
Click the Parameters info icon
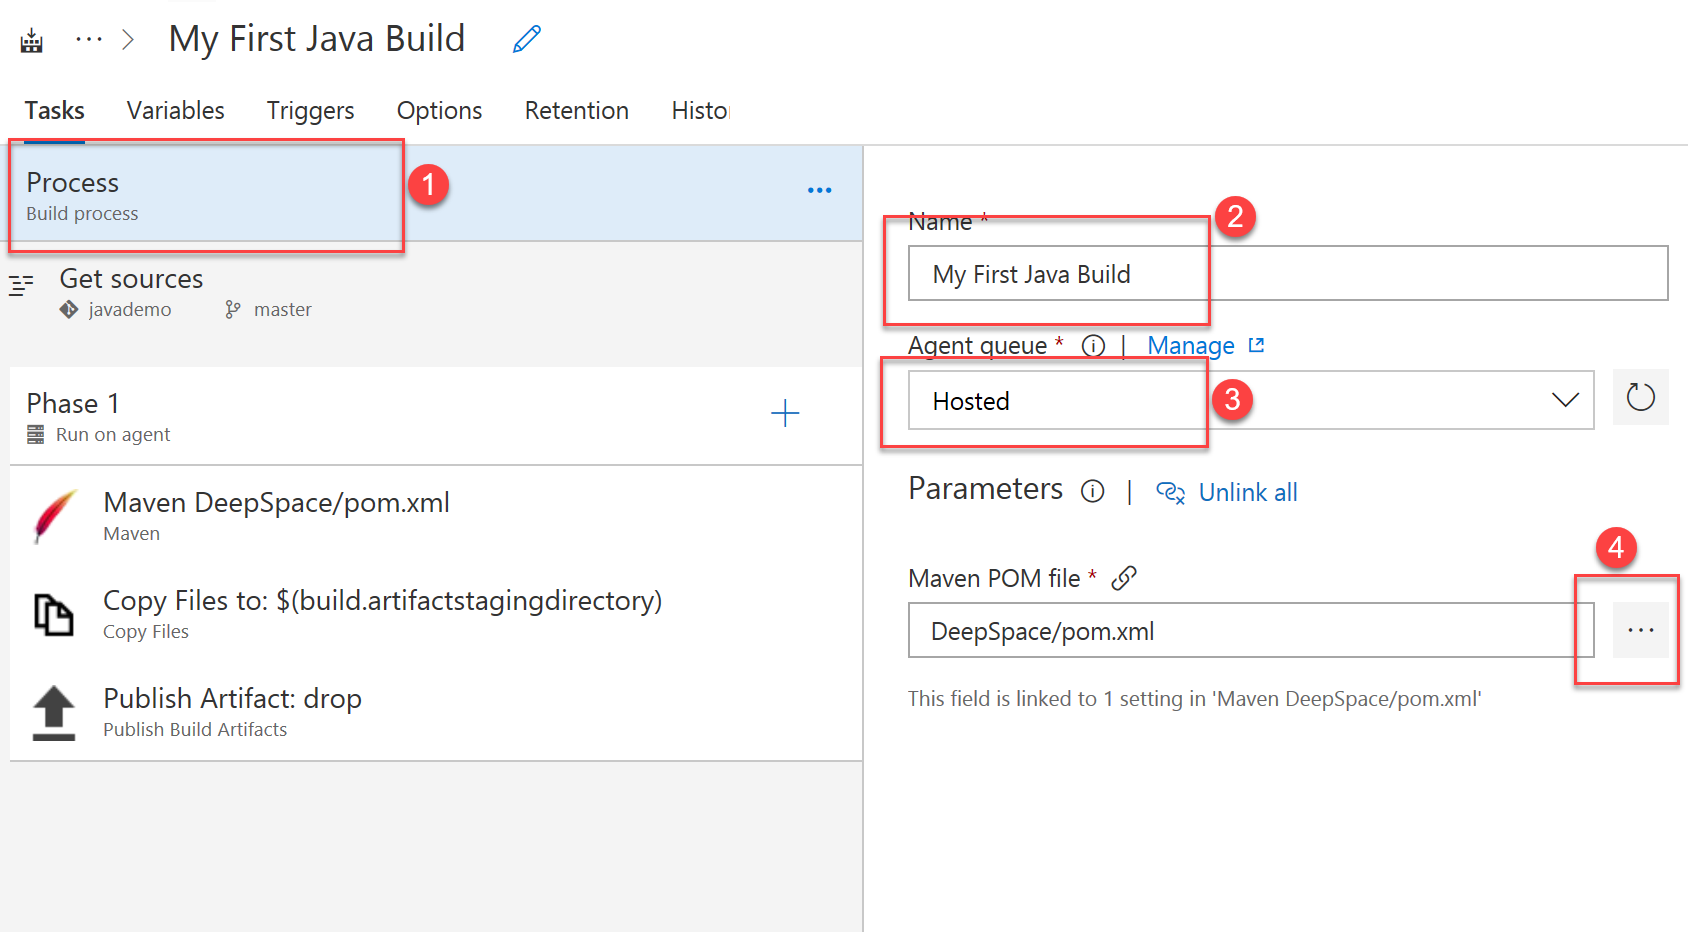tap(1092, 491)
